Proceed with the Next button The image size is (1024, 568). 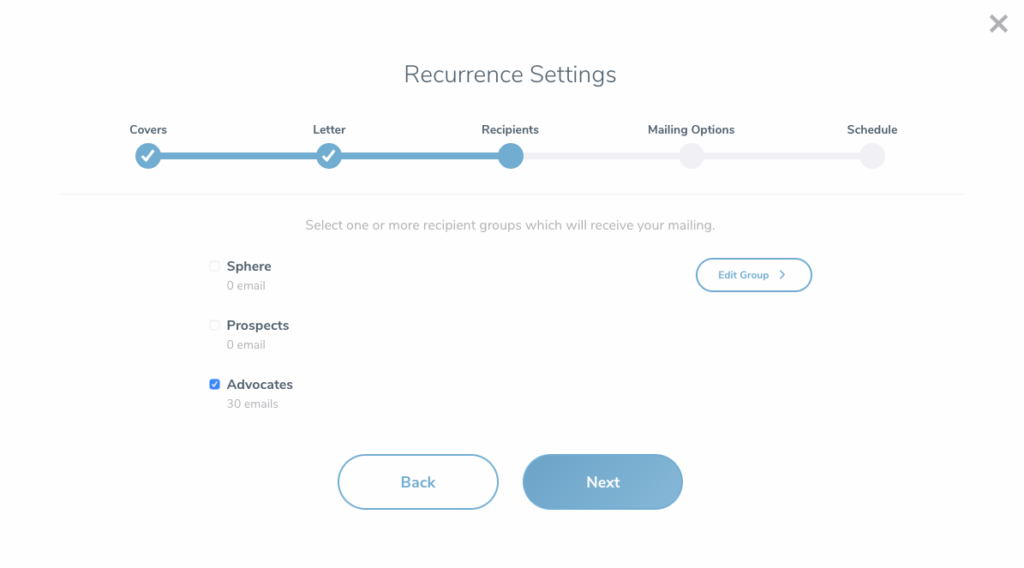click(x=602, y=482)
